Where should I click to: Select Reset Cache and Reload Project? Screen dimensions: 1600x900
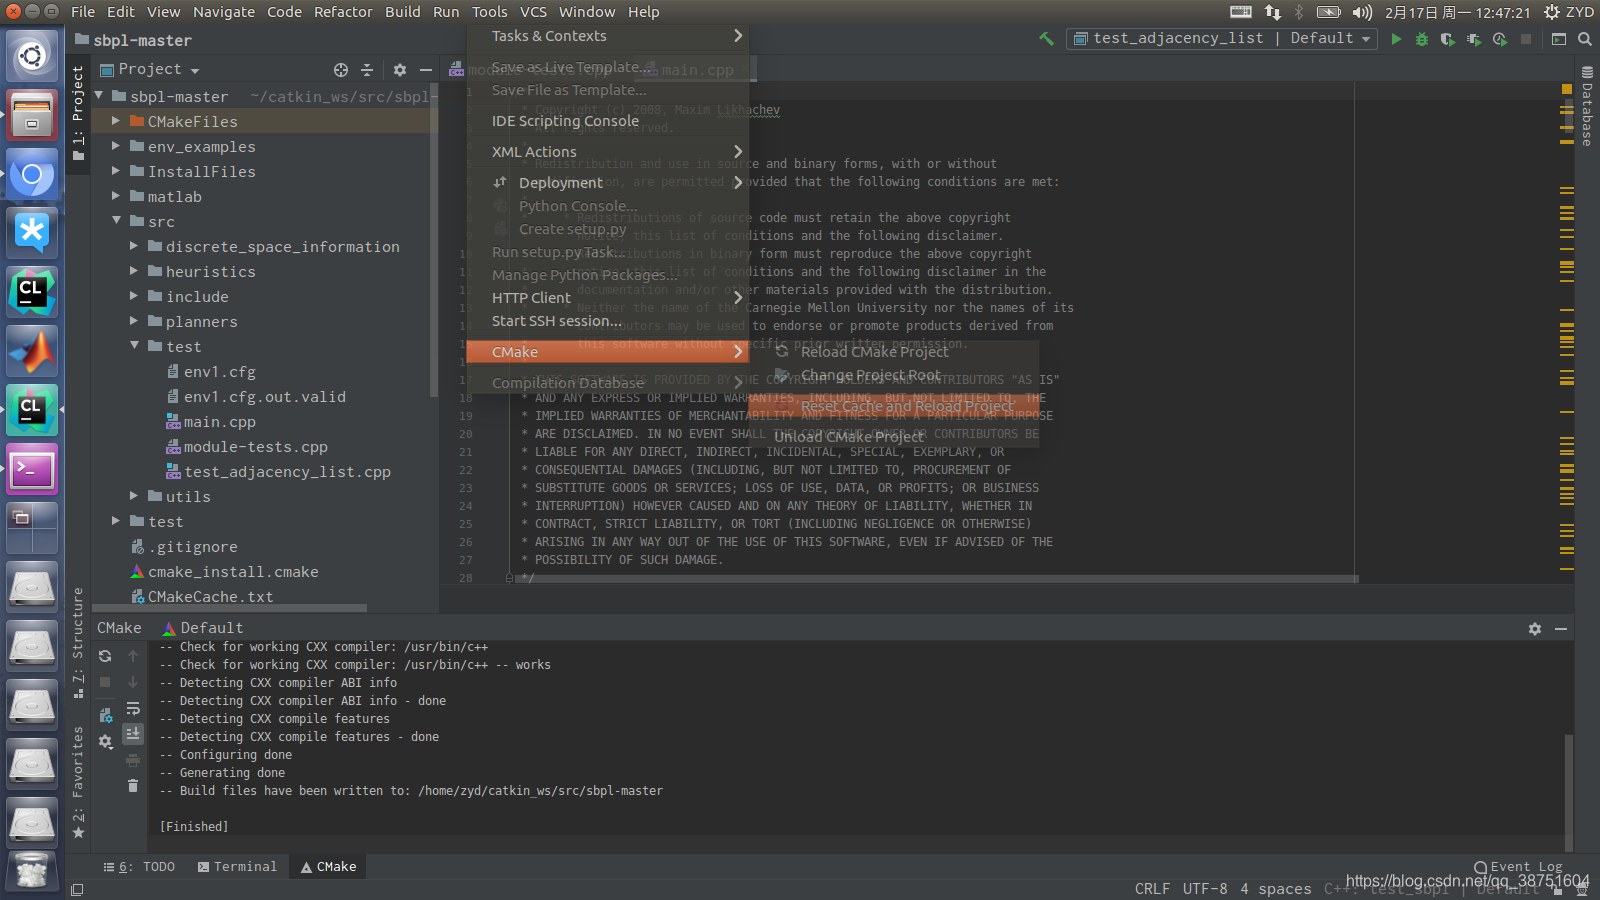[894, 406]
